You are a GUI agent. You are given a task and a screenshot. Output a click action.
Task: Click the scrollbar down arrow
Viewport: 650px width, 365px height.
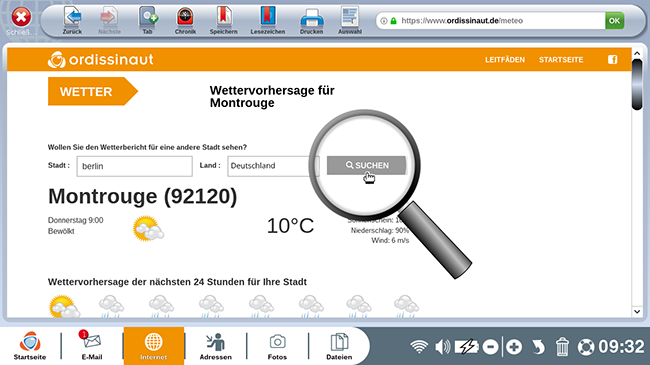click(x=637, y=311)
